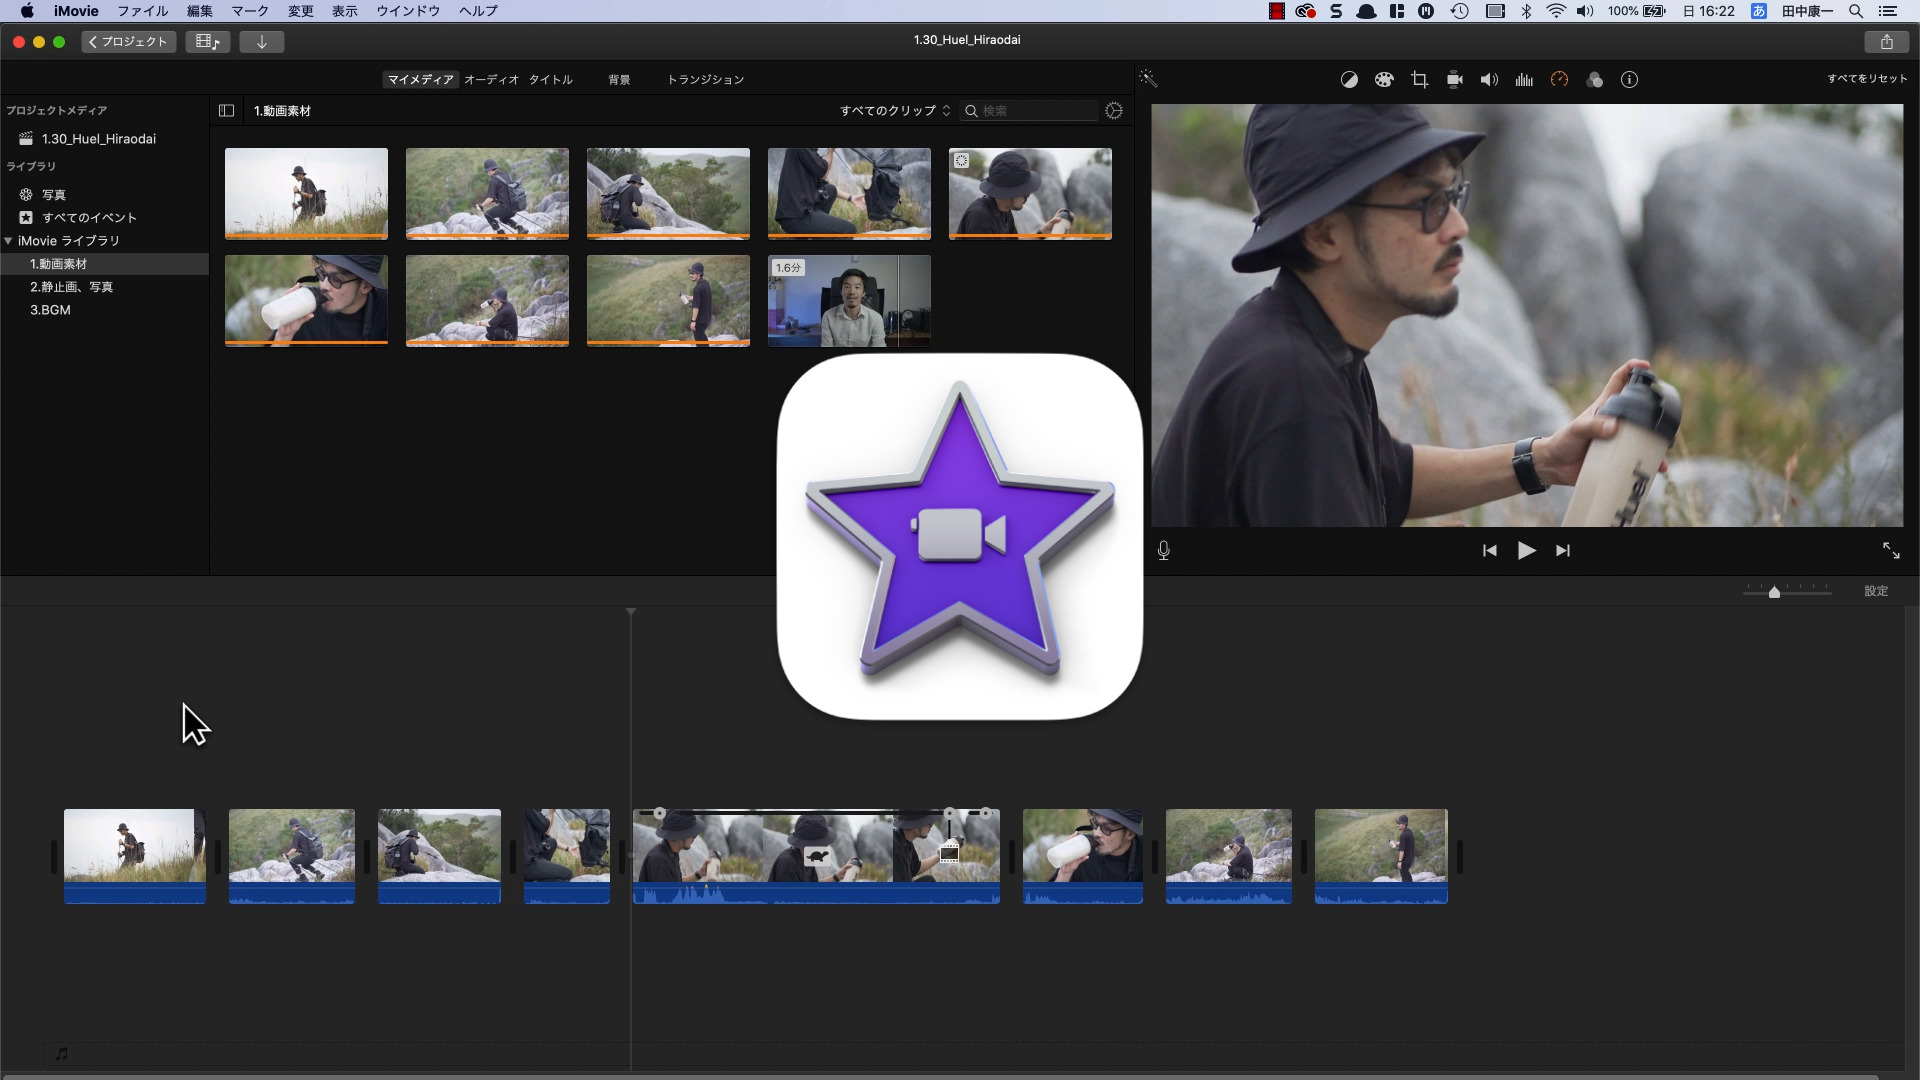Show clip information inspector

pyautogui.click(x=1630, y=80)
